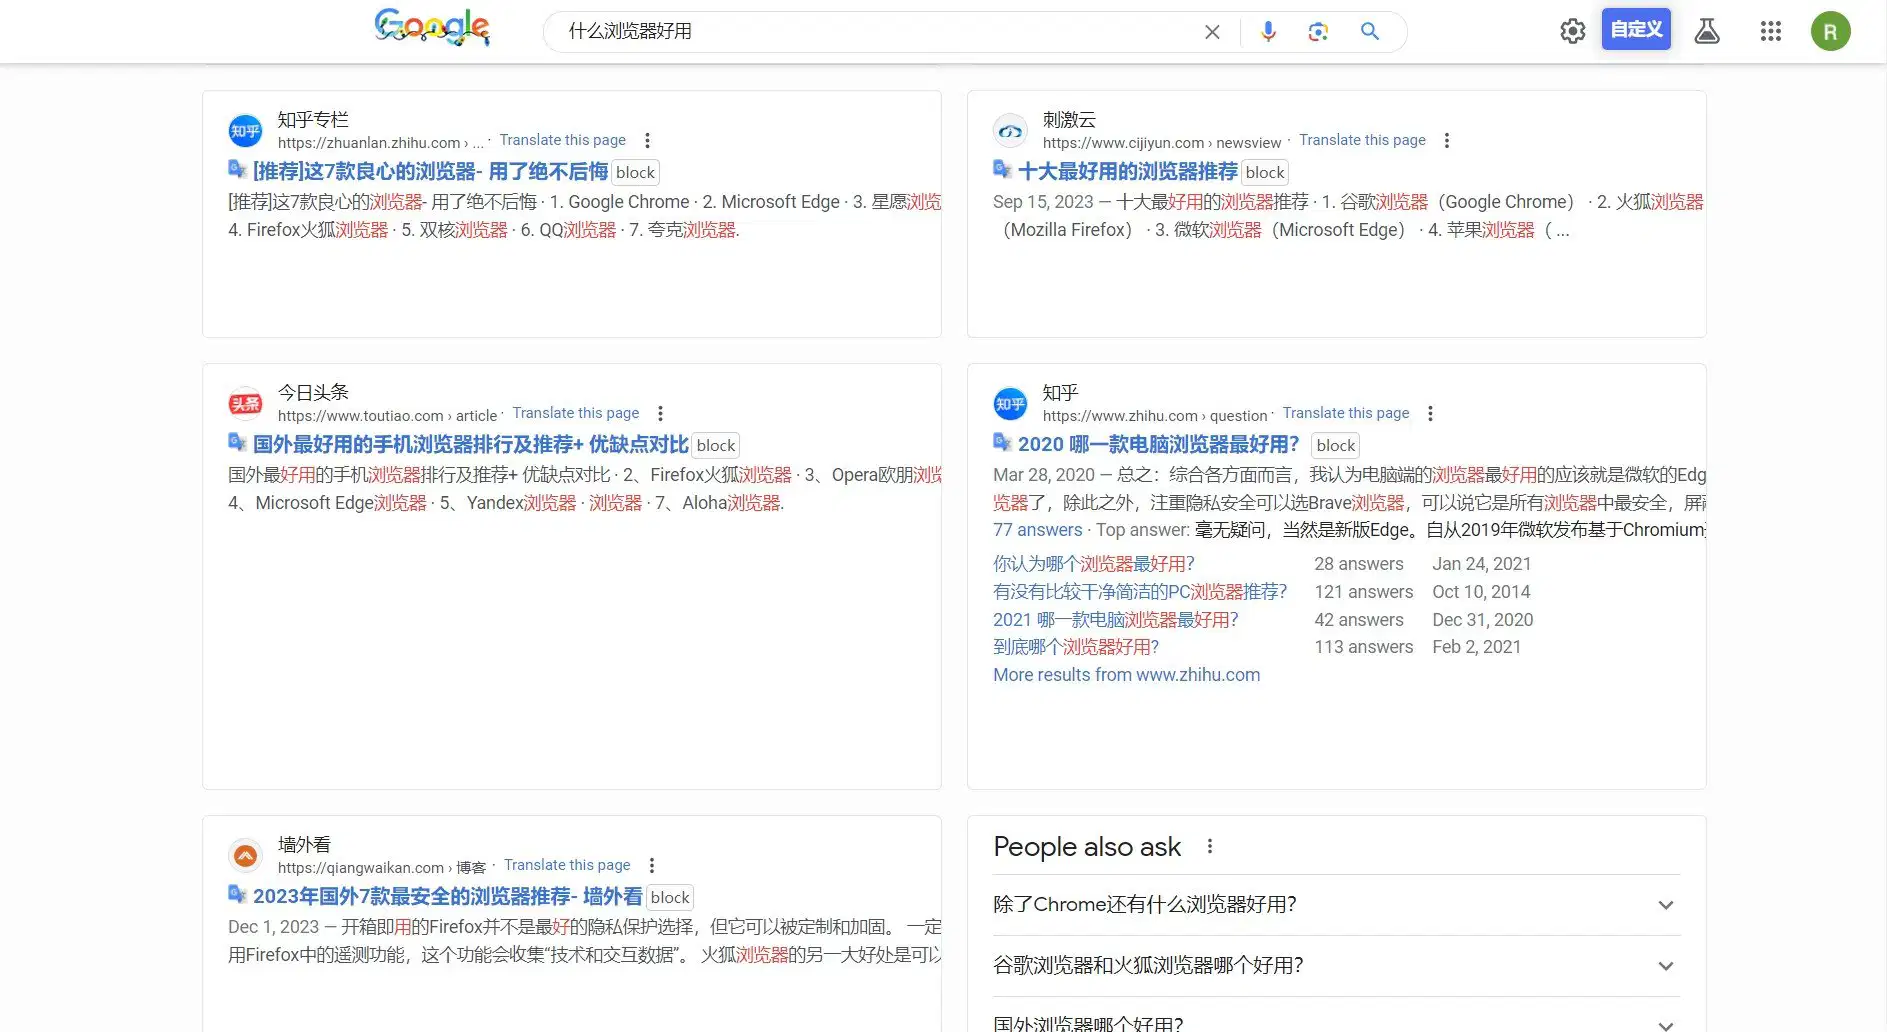Image resolution: width=1887 pixels, height=1032 pixels.
Task: Translate the 墙外看 result page
Action: (567, 865)
